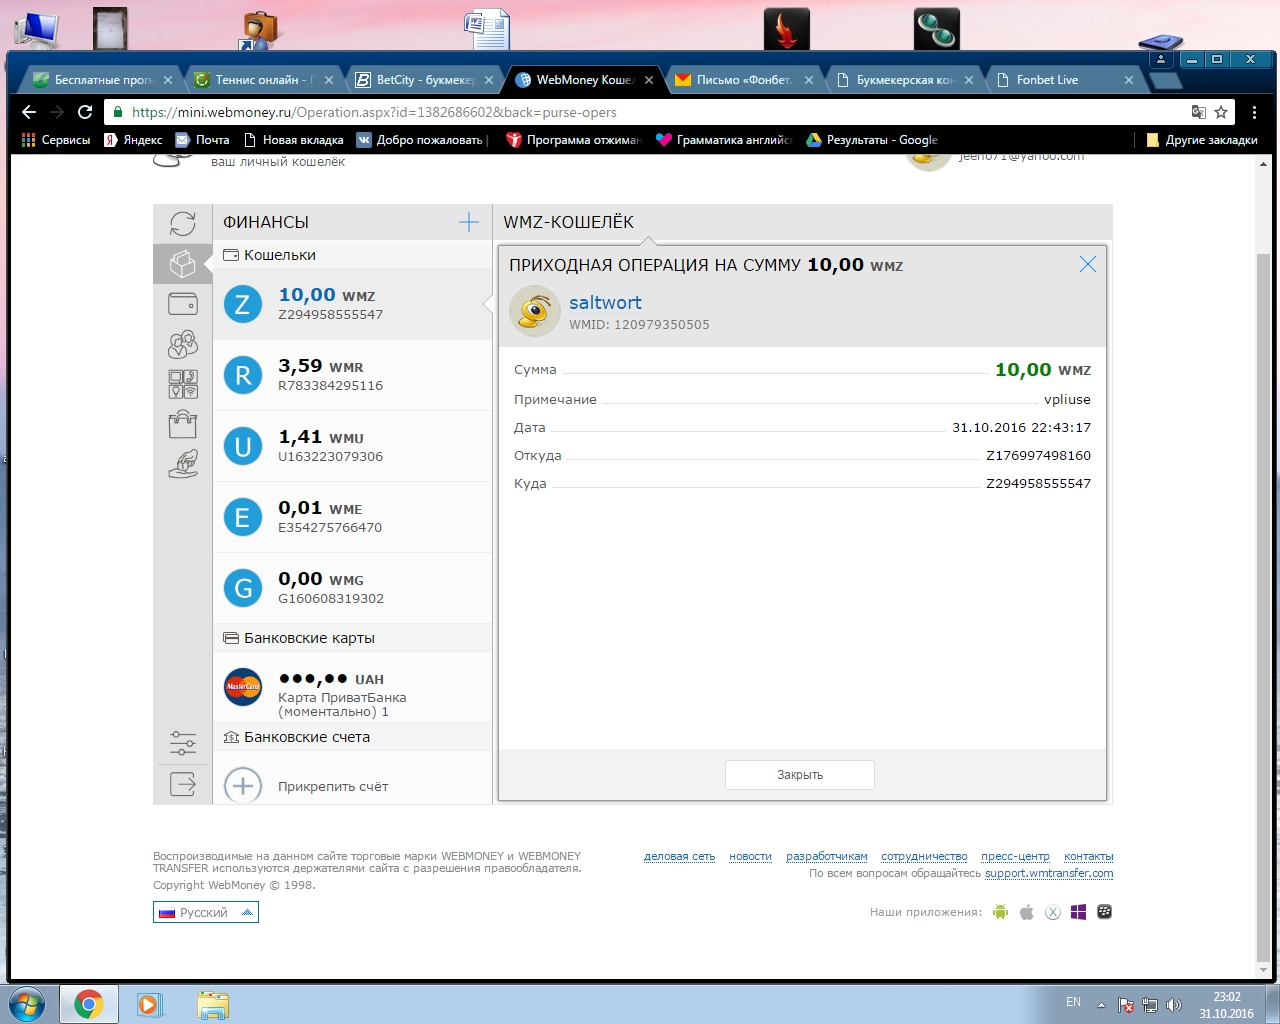This screenshot has width=1280, height=1024.
Task: Open file explorer in taskbar
Action: (x=212, y=1004)
